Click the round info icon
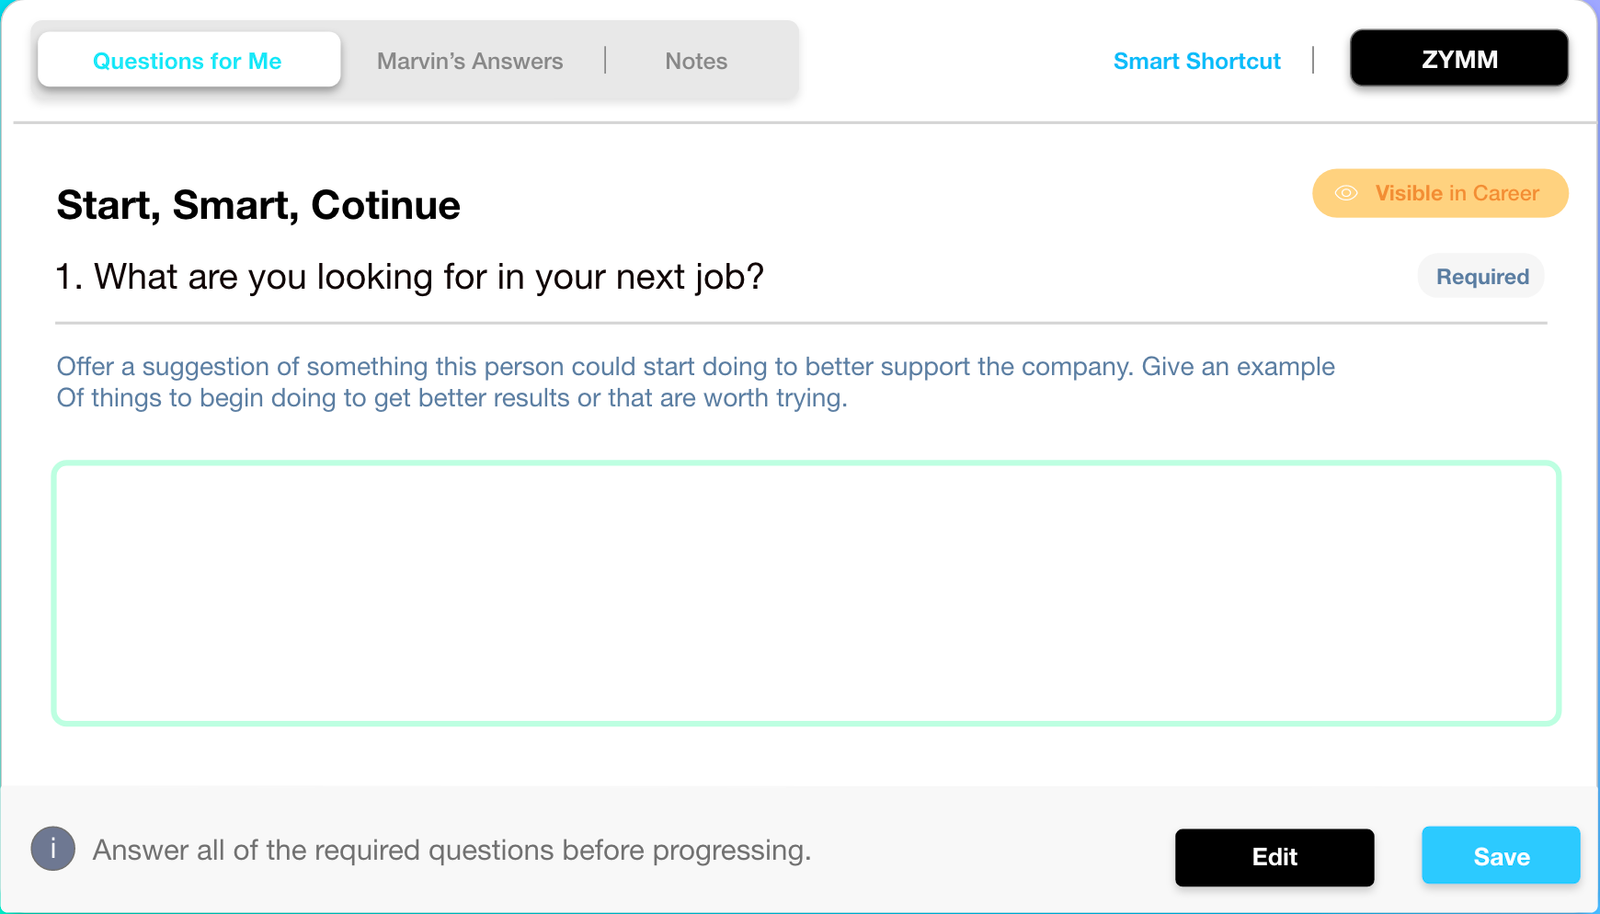Image resolution: width=1600 pixels, height=914 pixels. [53, 849]
